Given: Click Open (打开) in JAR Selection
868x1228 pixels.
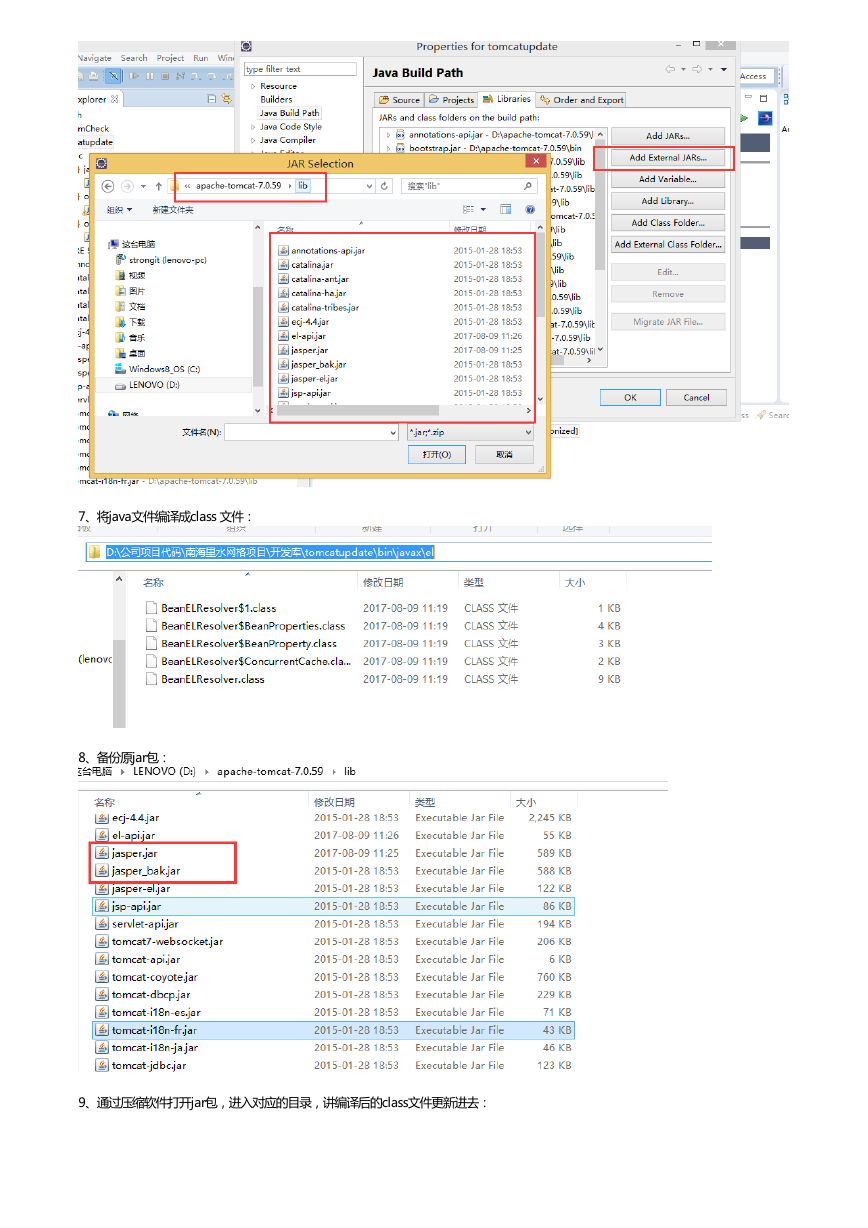Looking at the screenshot, I should (437, 454).
